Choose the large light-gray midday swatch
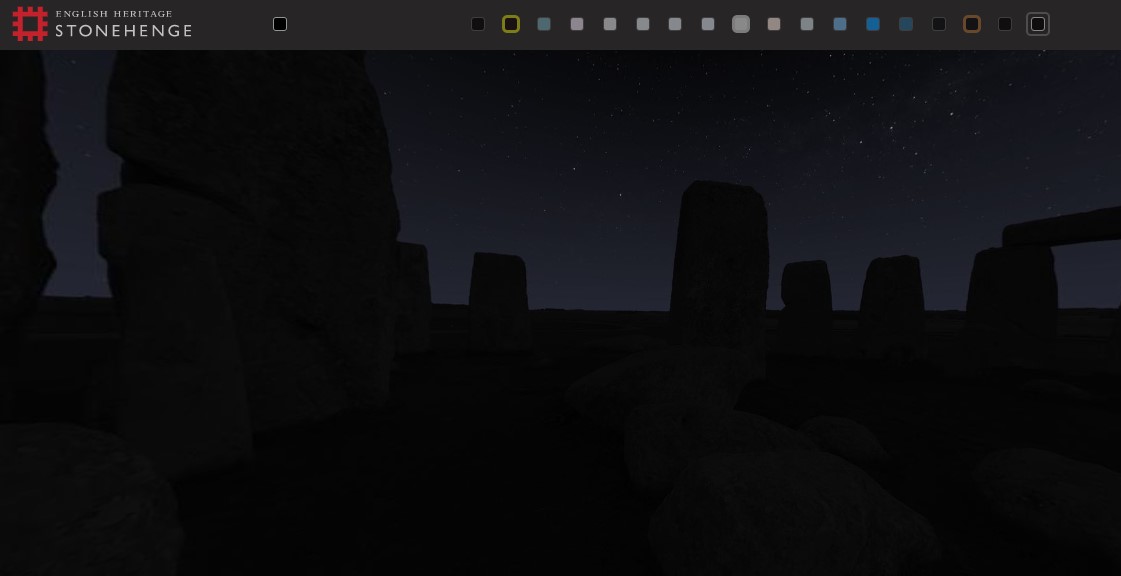This screenshot has width=1121, height=576. (741, 24)
